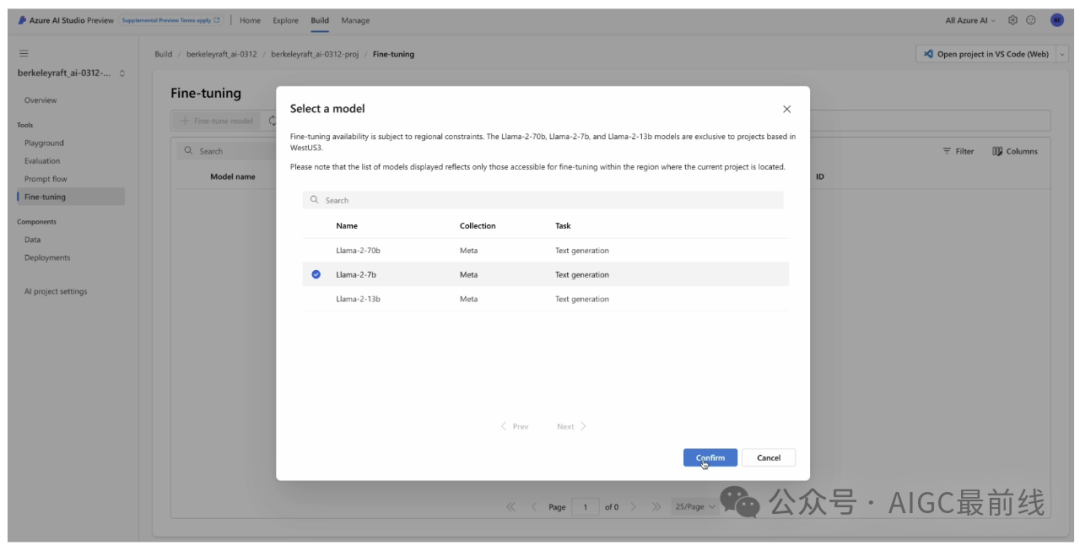Cancel the model selection dialog

tap(768, 457)
